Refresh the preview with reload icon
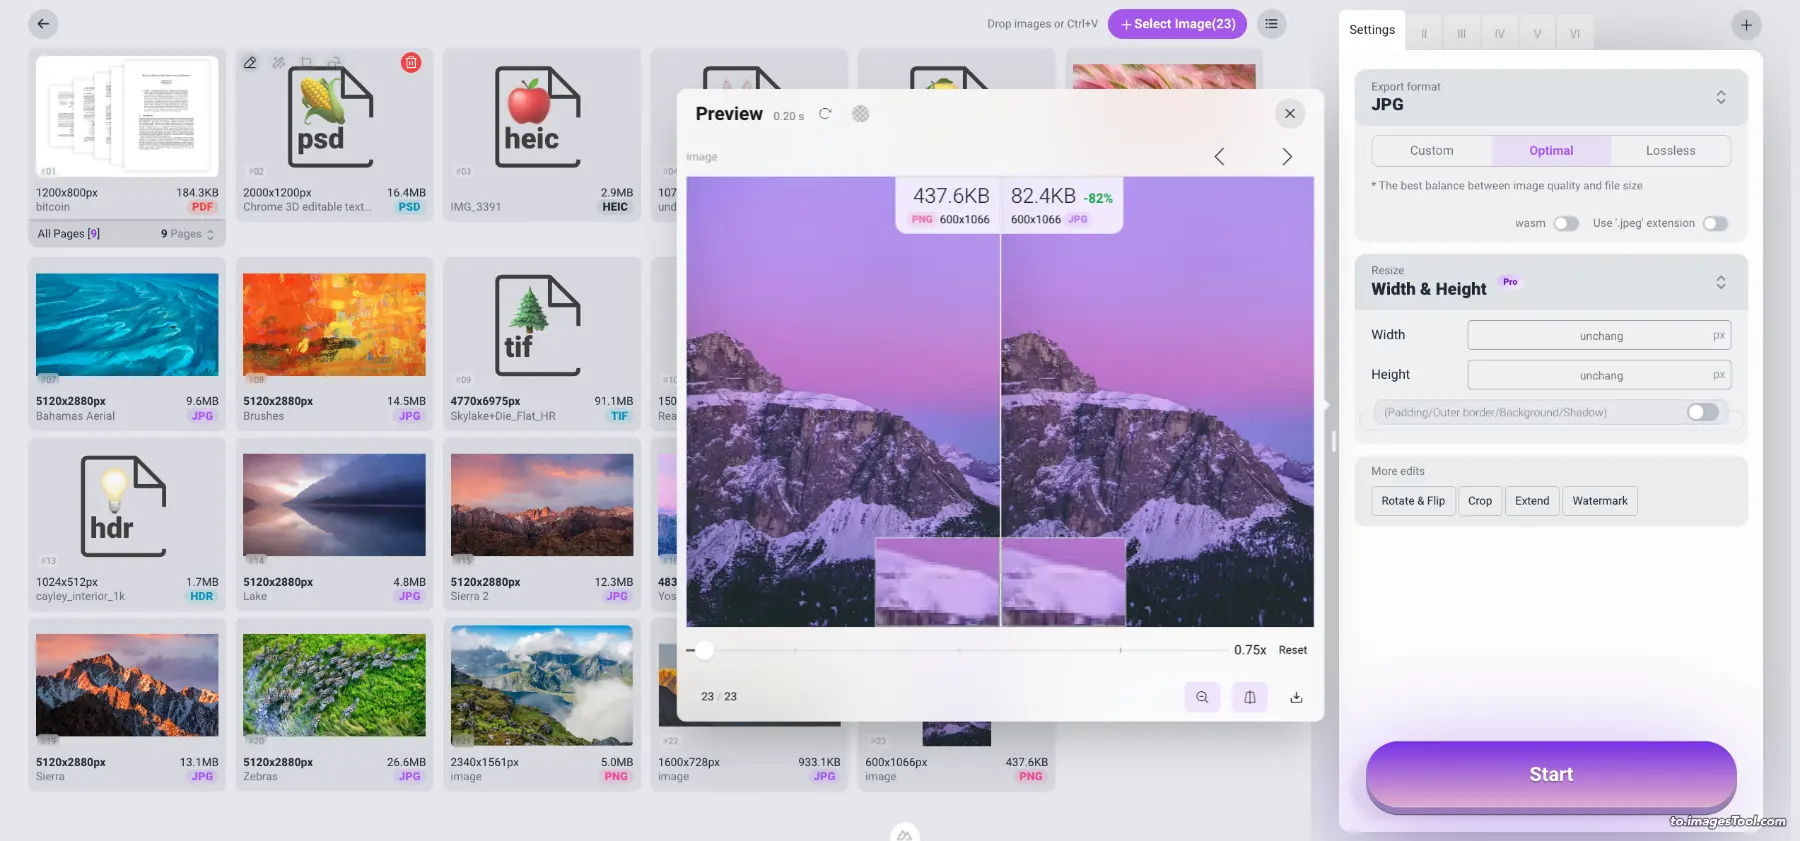 point(825,114)
